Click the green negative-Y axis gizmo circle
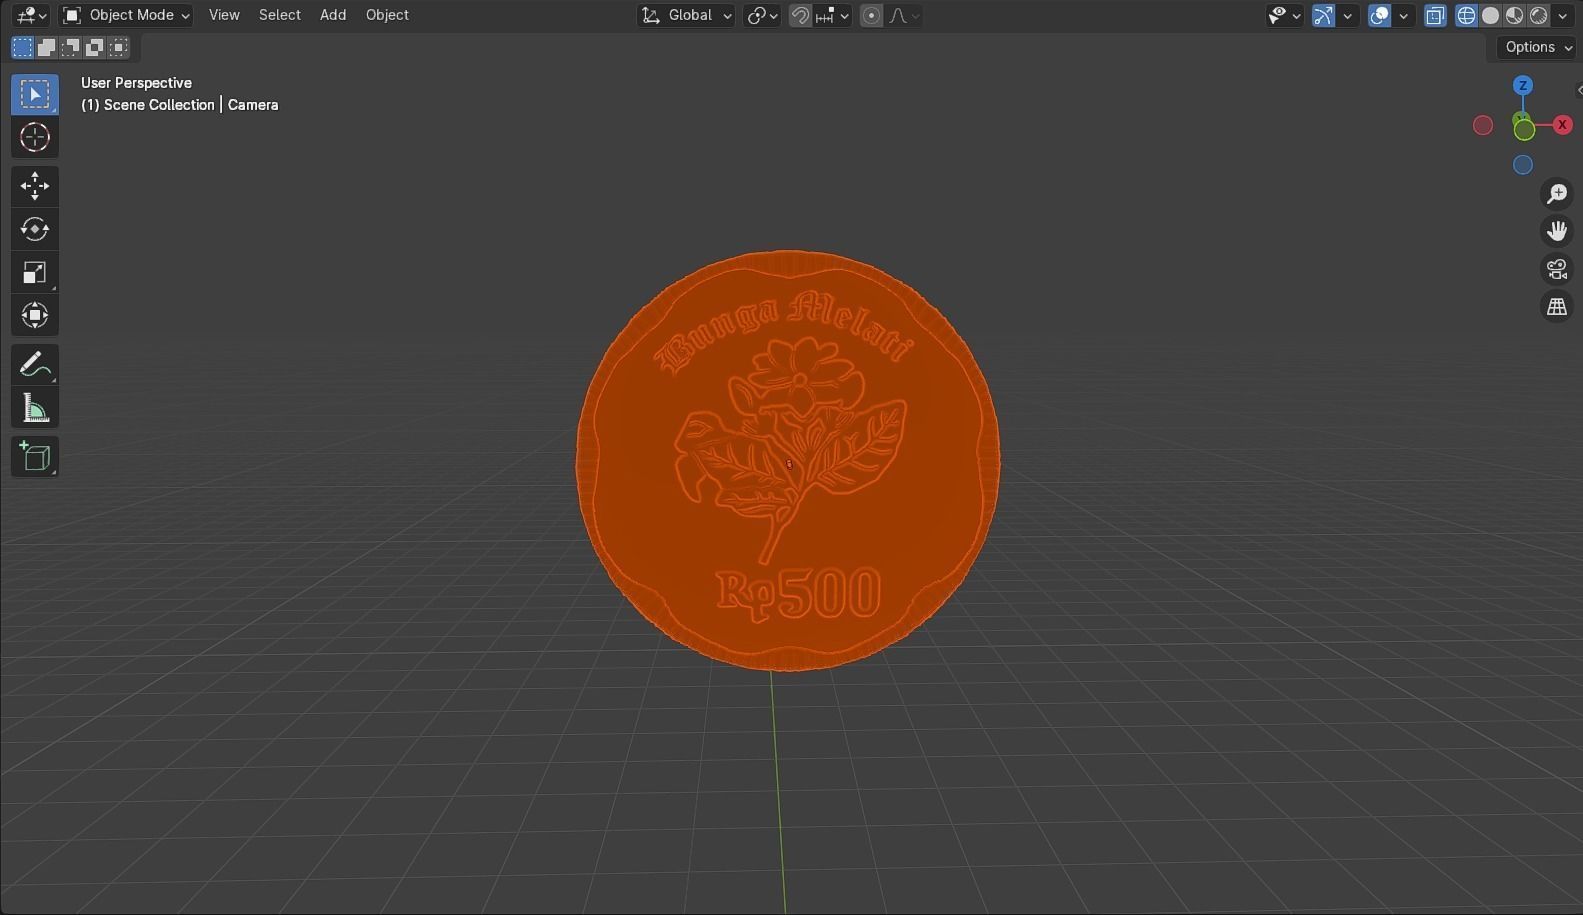 click(1524, 129)
